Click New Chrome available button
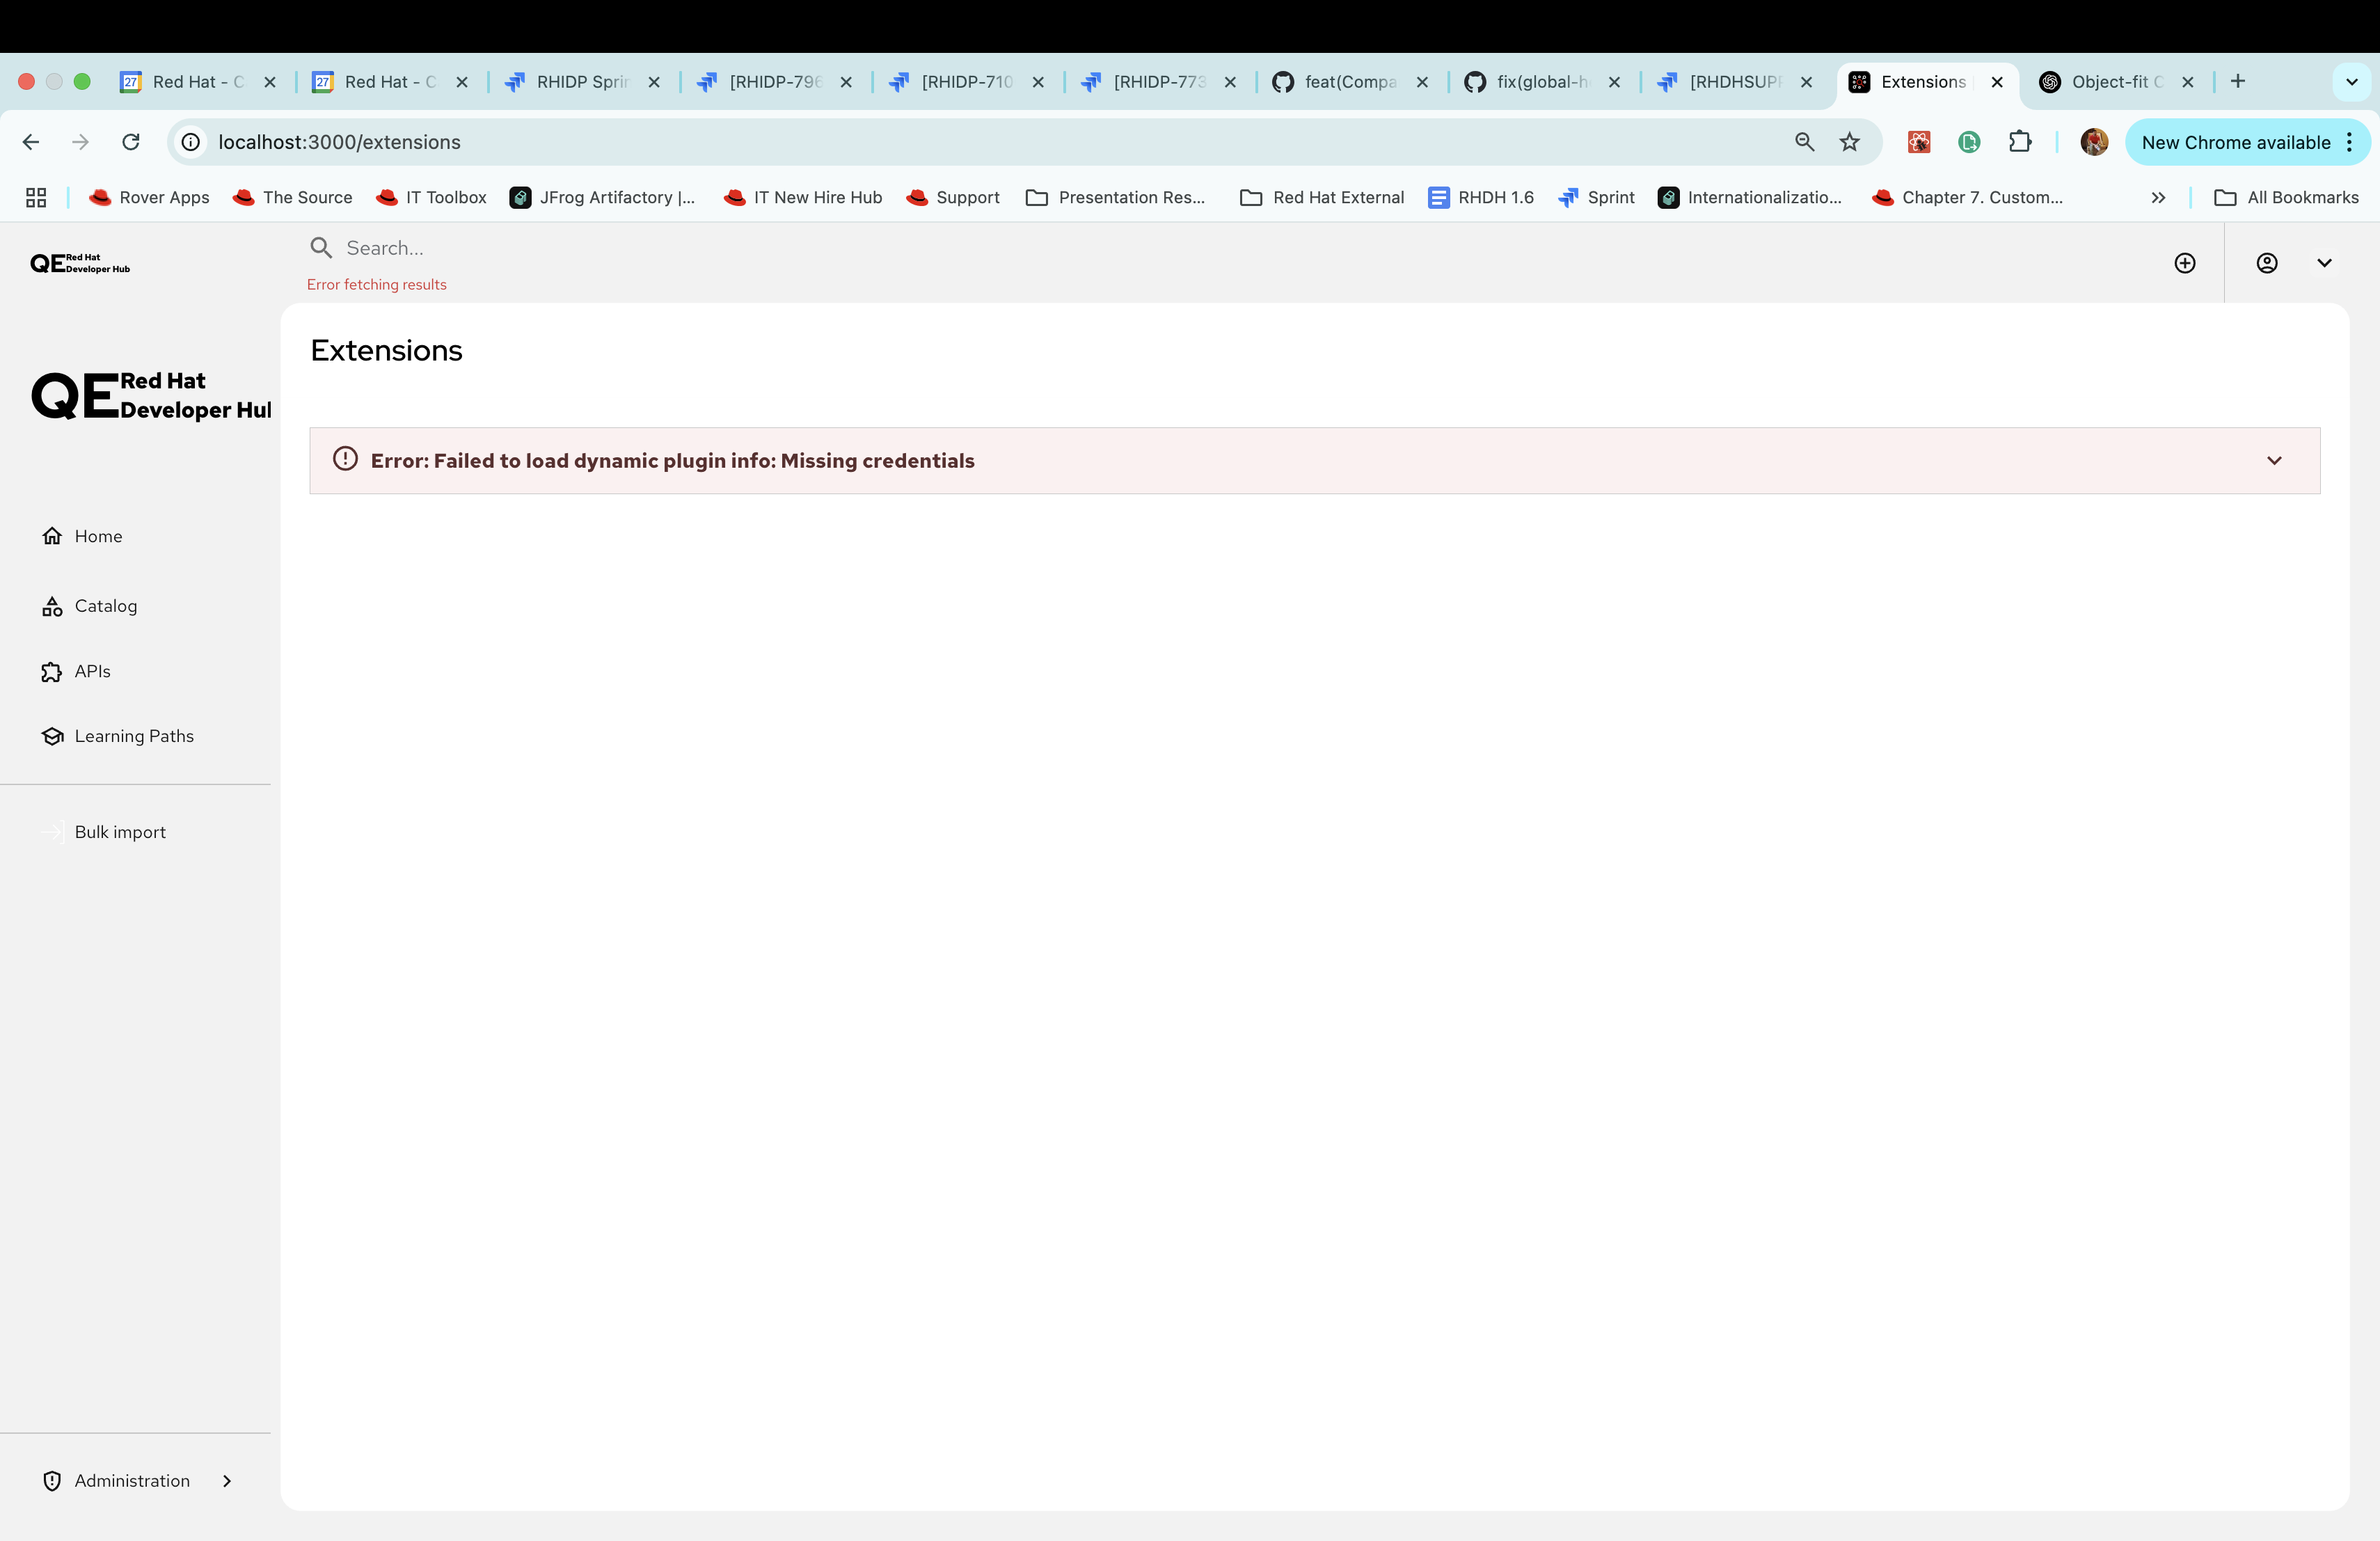Image resolution: width=2380 pixels, height=1541 pixels. click(2235, 142)
